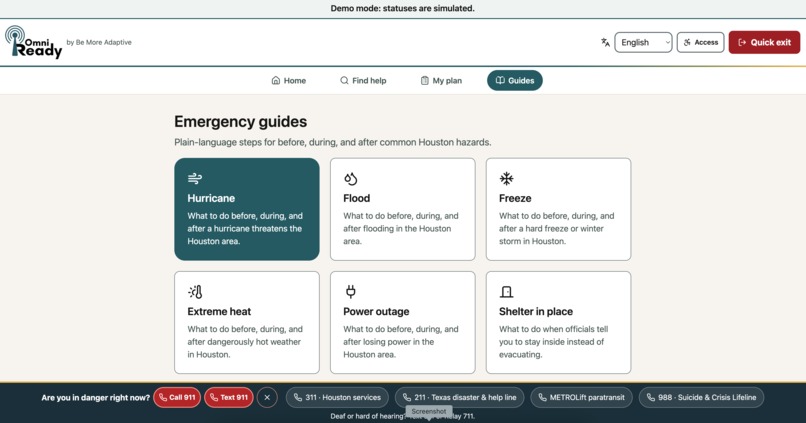Click the water droplets icon on Flood card
The height and width of the screenshot is (423, 806).
tap(351, 178)
